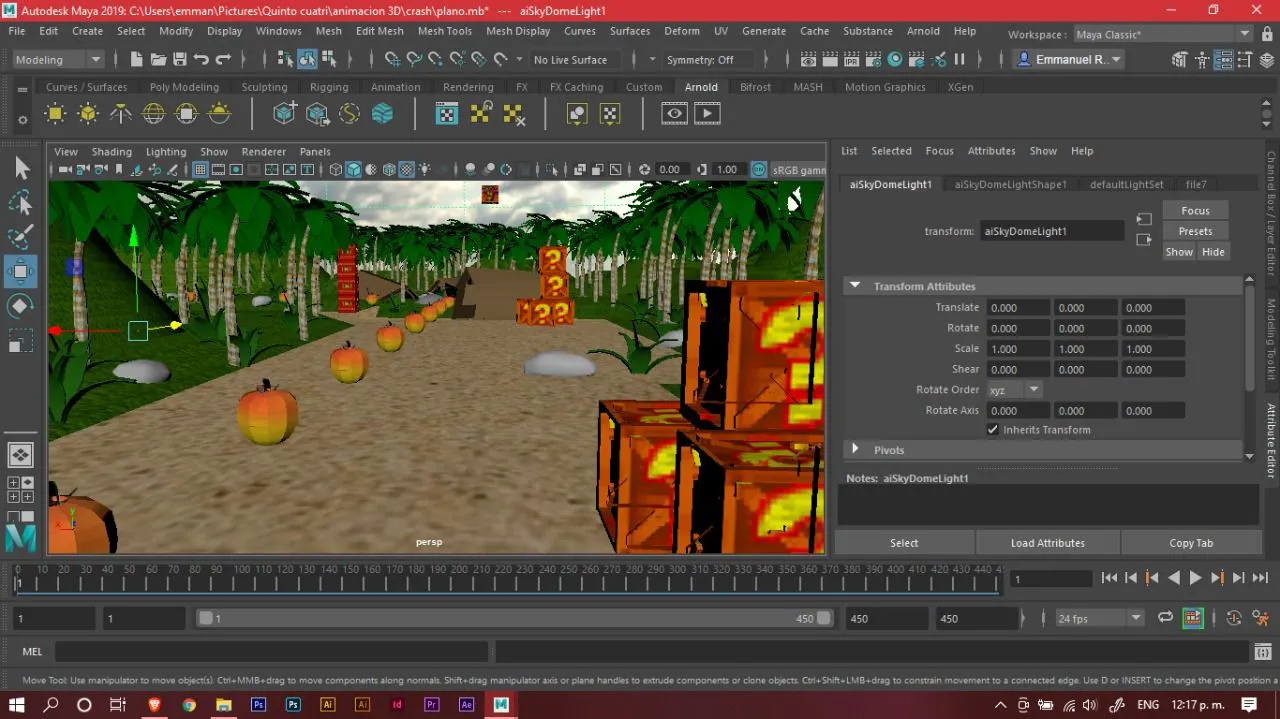Activate the Scale tool in toolbox
The width and height of the screenshot is (1280, 719).
pos(21,340)
